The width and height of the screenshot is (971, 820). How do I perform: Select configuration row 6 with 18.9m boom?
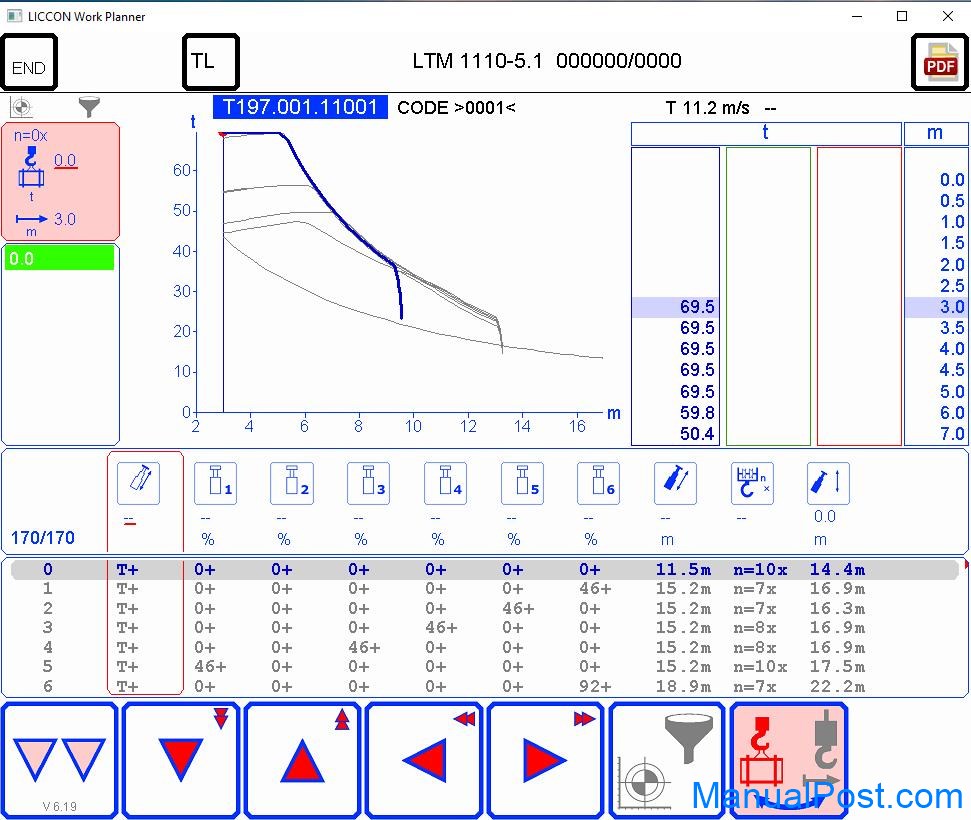point(486,687)
